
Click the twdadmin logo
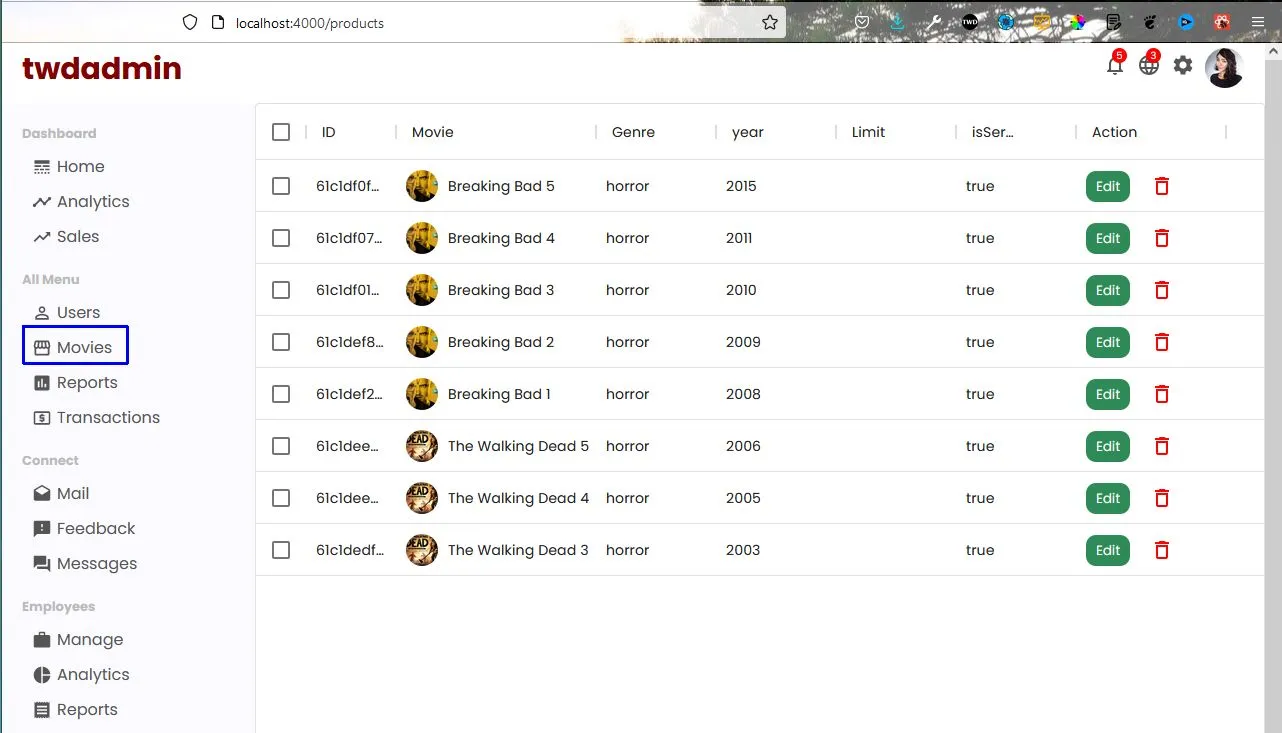(102, 68)
